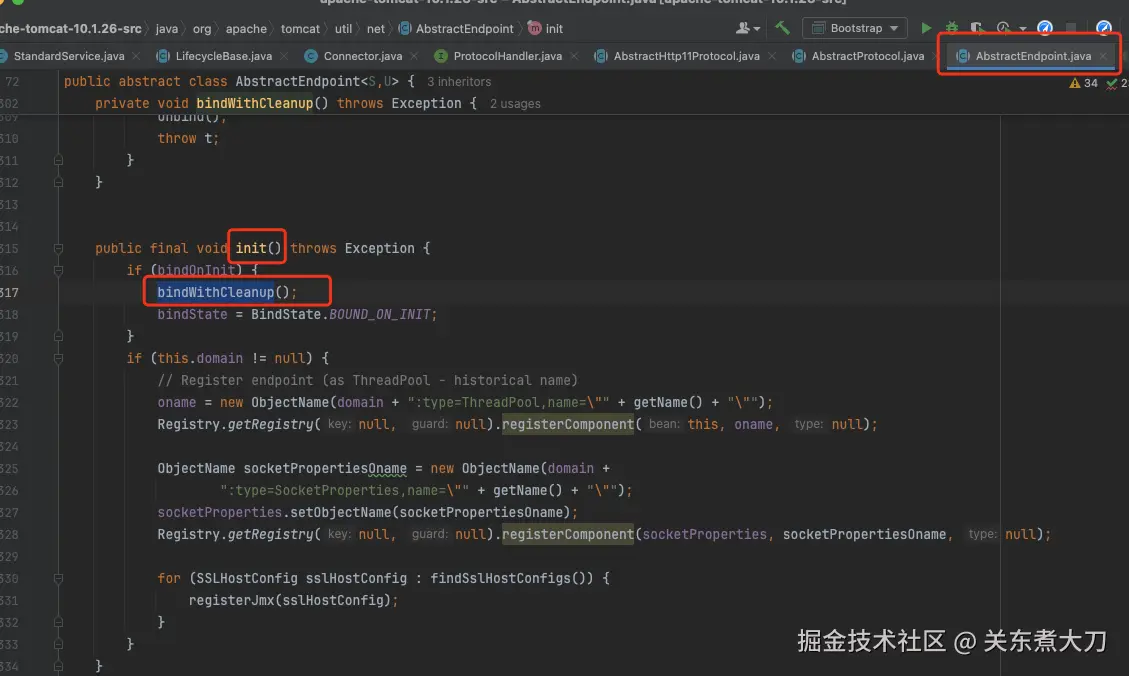Viewport: 1129px width, 676px height.
Task: Select the AbstractEndpoint.java tab
Action: pos(1033,56)
